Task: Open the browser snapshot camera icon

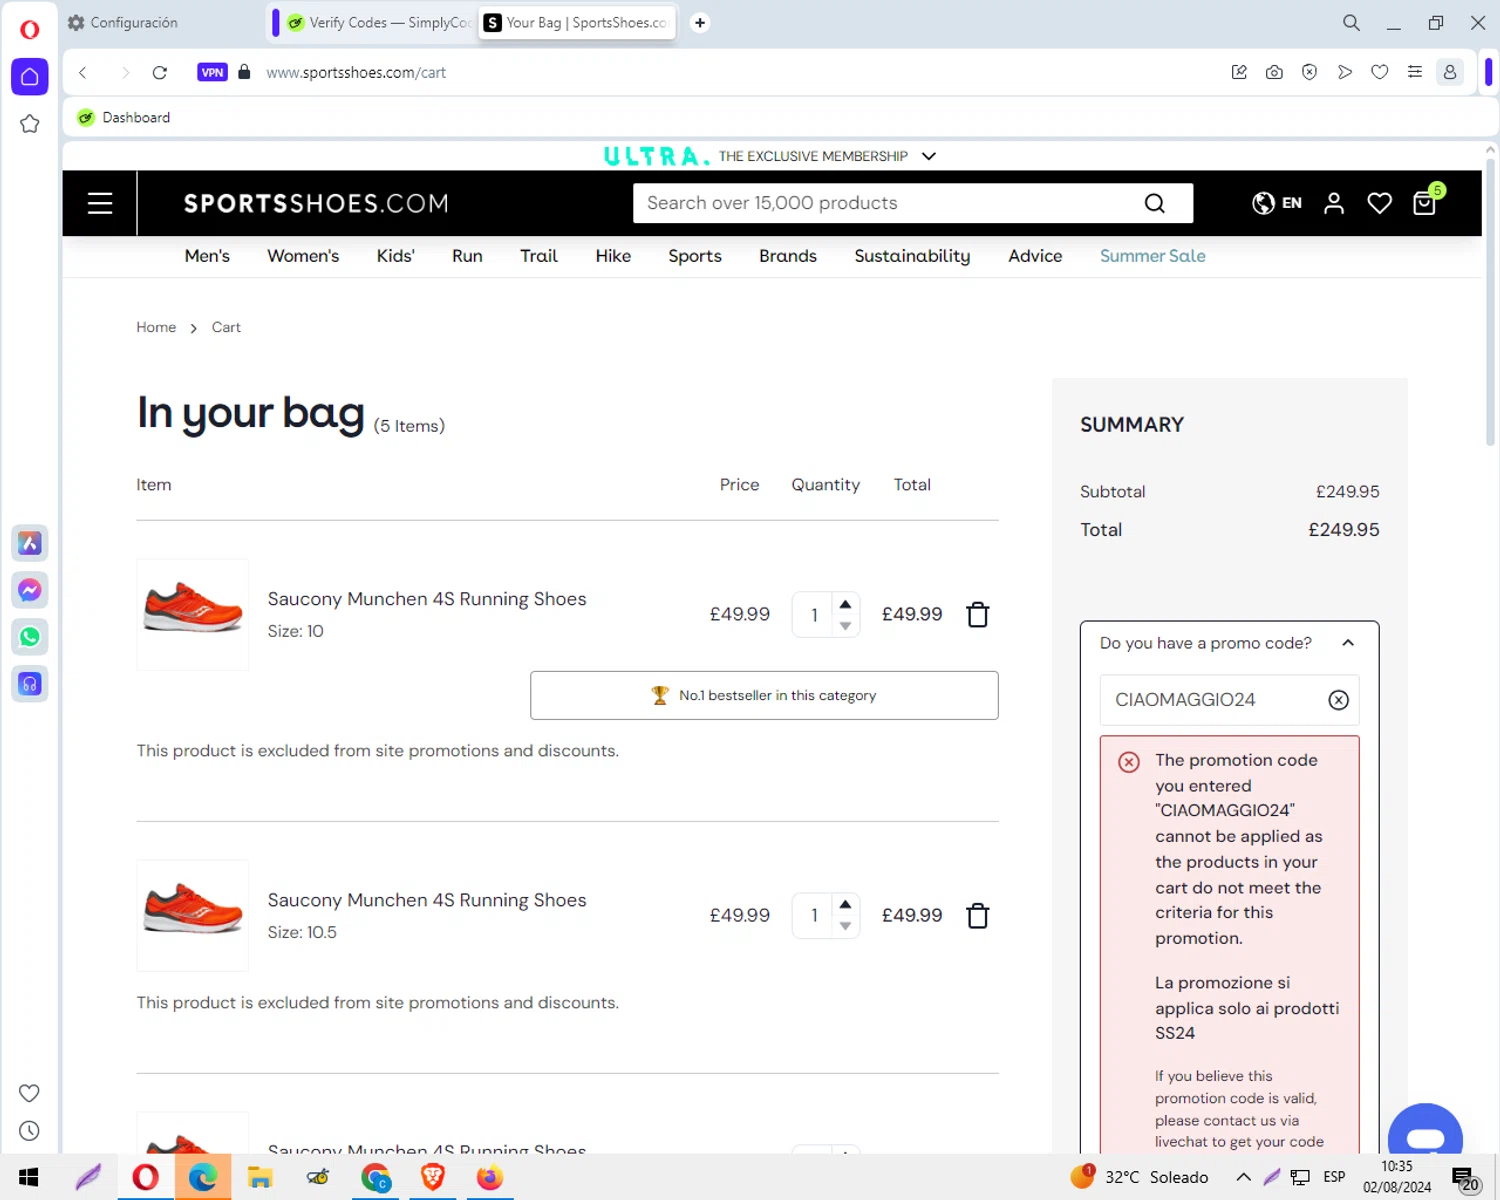Action: click(x=1274, y=72)
